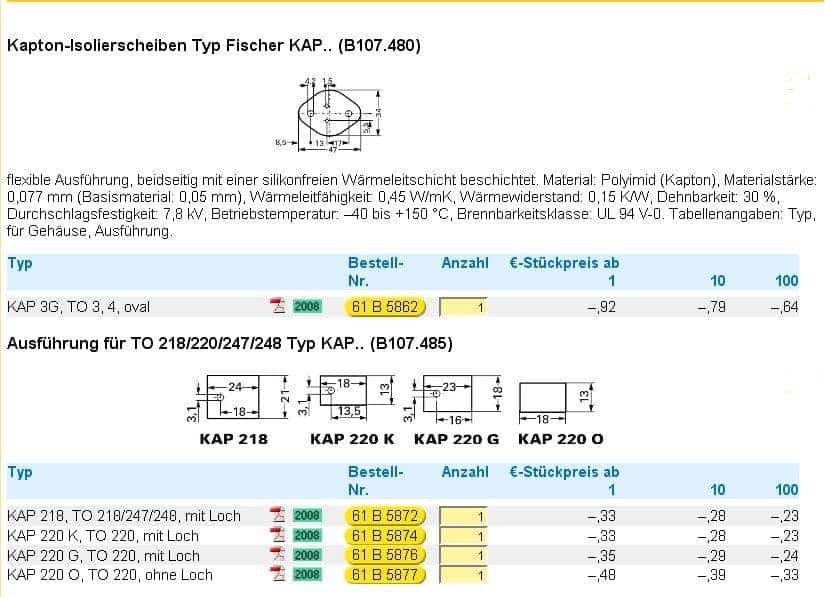Image resolution: width=825 pixels, height=597 pixels.
Task: Order item number 61 B 5862
Action: pyautogui.click(x=385, y=307)
